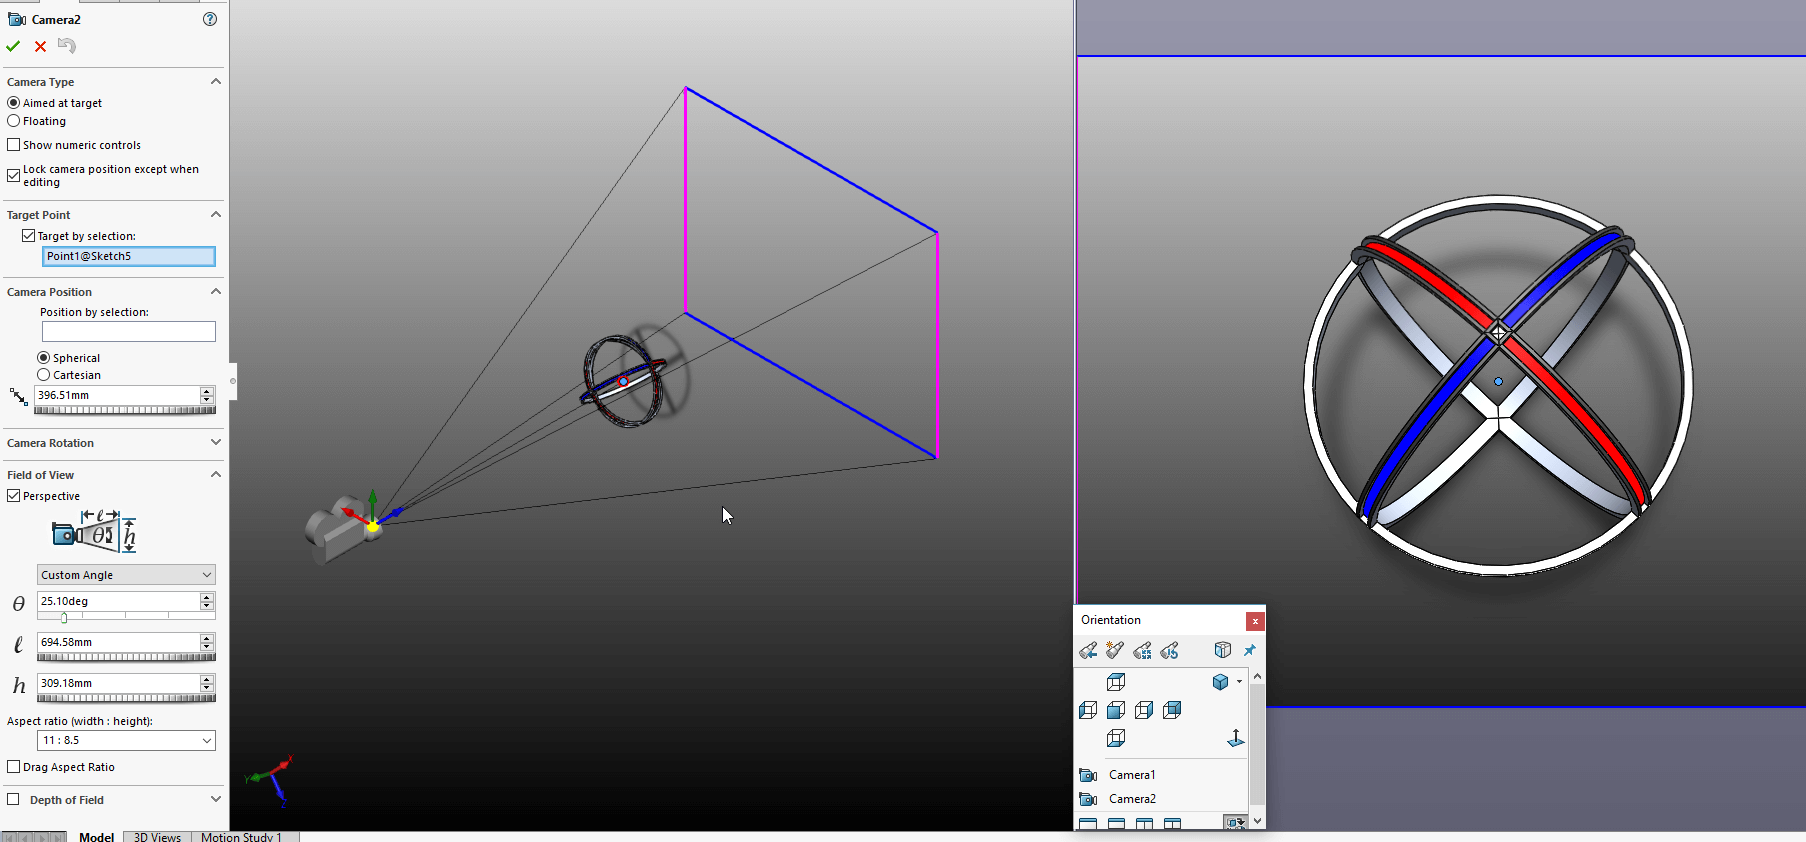Click the view rectangle distance thumbwheel
Image resolution: width=1806 pixels, height=842 pixels.
pos(126,657)
